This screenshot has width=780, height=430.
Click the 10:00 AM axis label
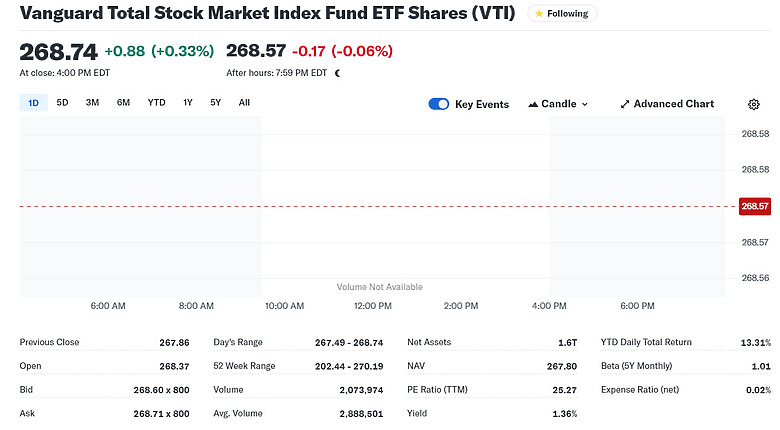click(285, 306)
